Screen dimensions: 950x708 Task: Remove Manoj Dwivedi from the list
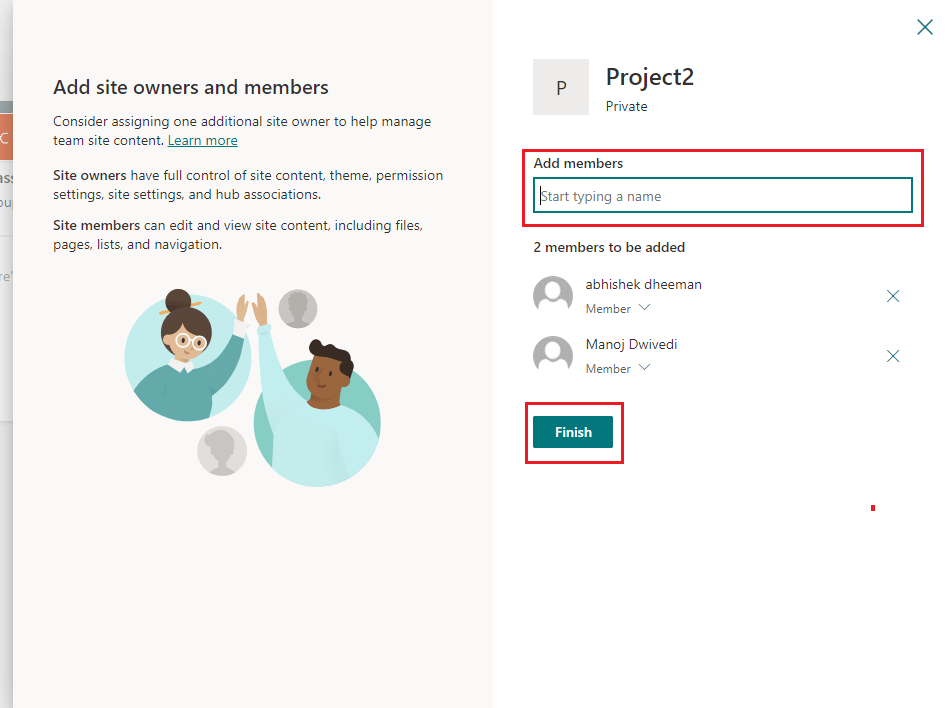(893, 356)
